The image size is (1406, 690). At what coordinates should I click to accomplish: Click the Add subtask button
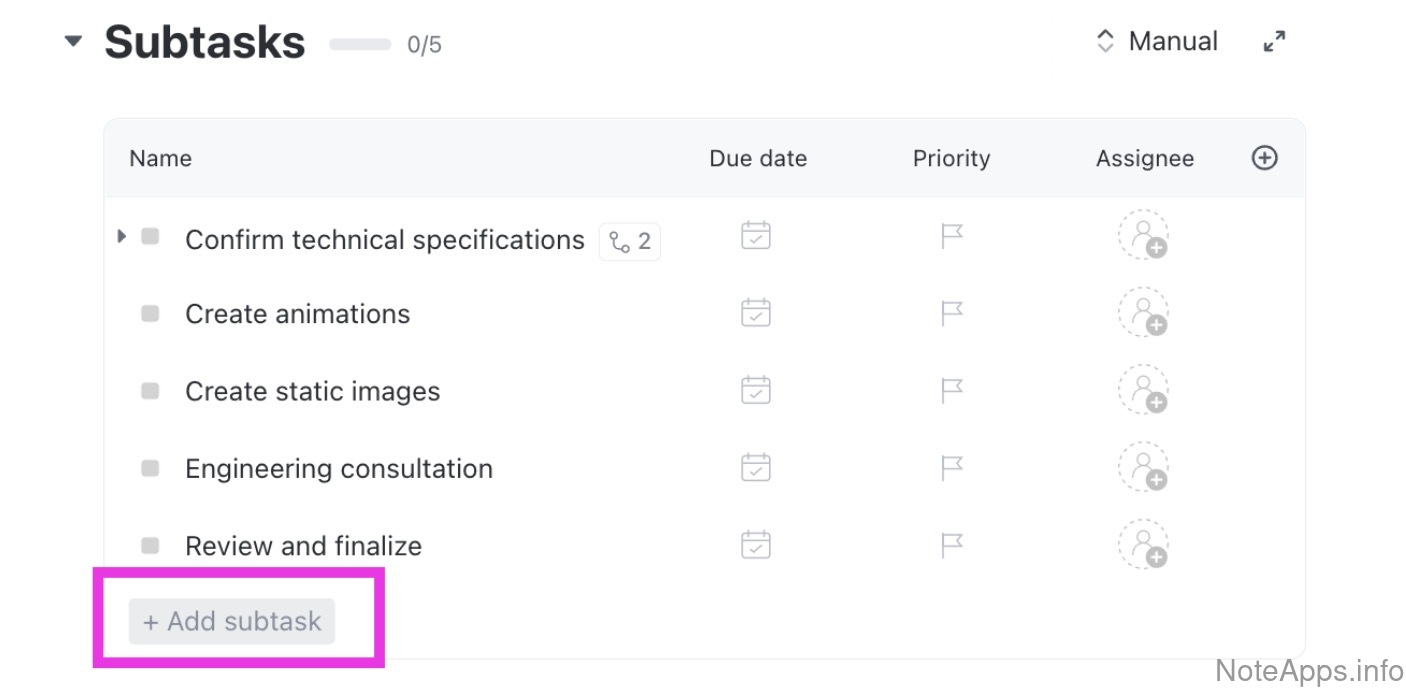pyautogui.click(x=232, y=621)
